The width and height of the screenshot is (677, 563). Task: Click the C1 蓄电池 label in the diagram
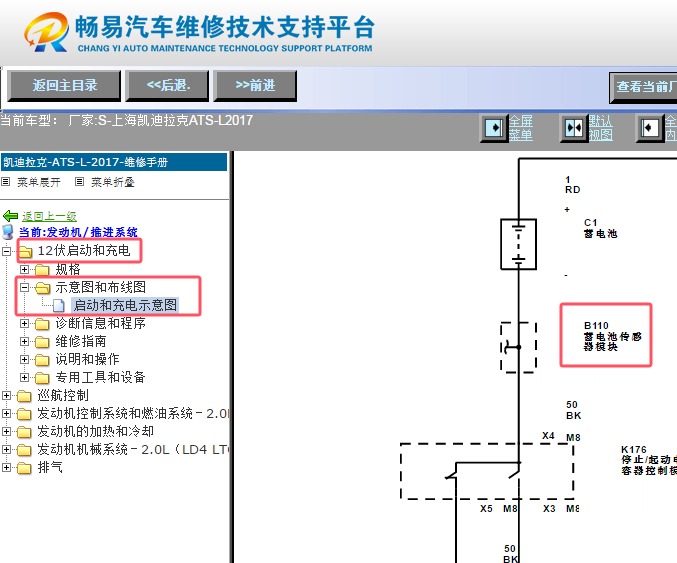(x=601, y=228)
